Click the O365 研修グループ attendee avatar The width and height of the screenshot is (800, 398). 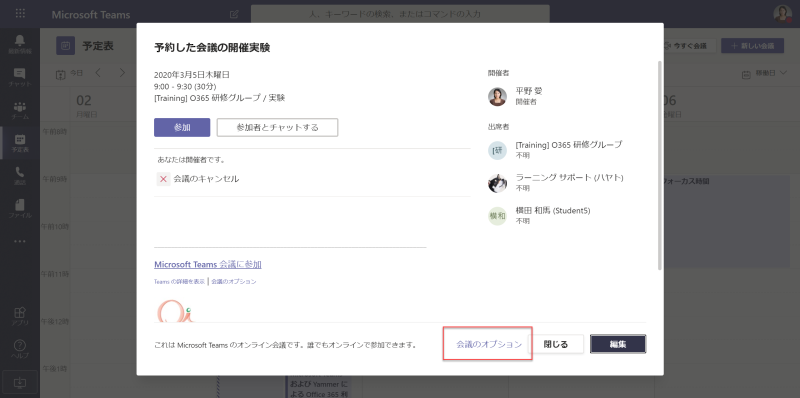pos(497,150)
